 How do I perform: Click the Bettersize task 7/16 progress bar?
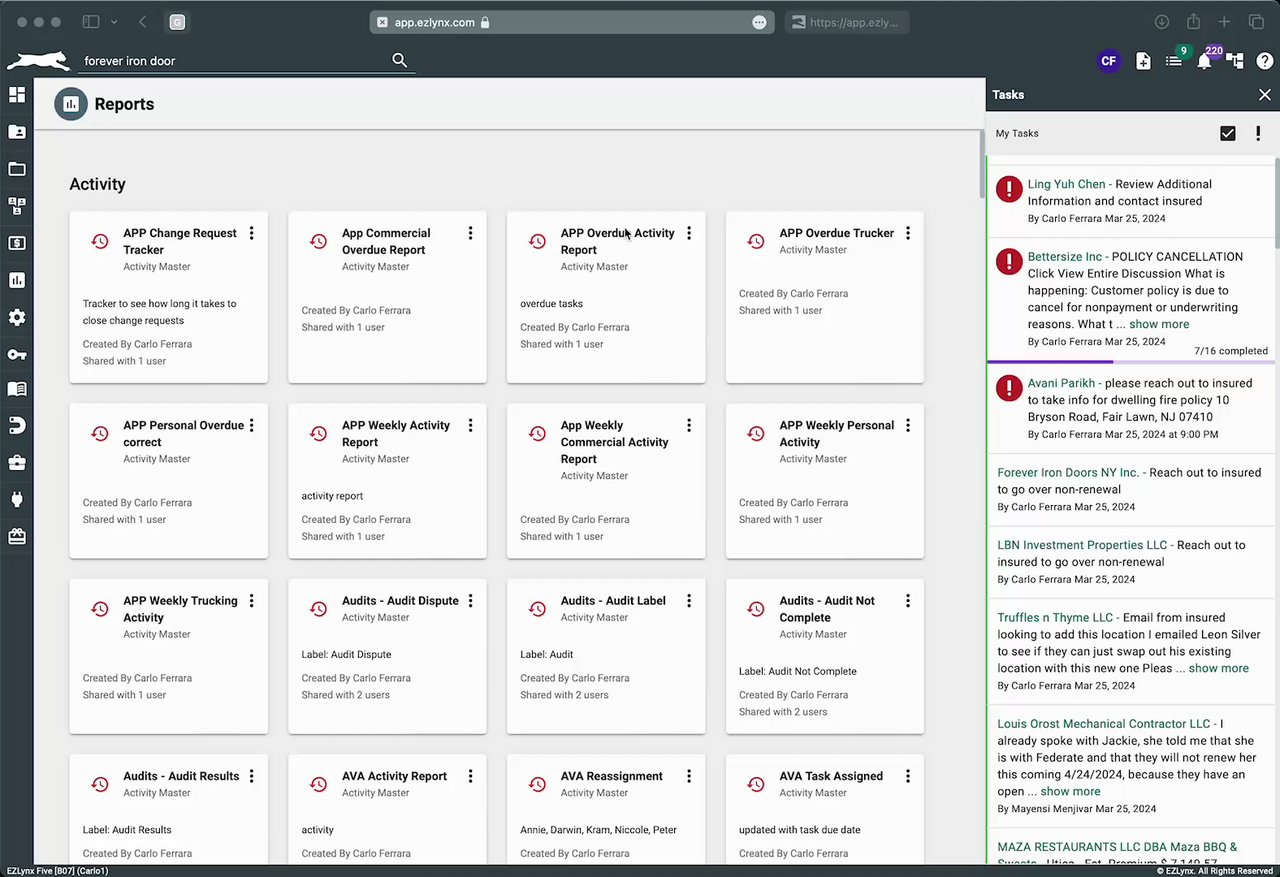[1131, 362]
